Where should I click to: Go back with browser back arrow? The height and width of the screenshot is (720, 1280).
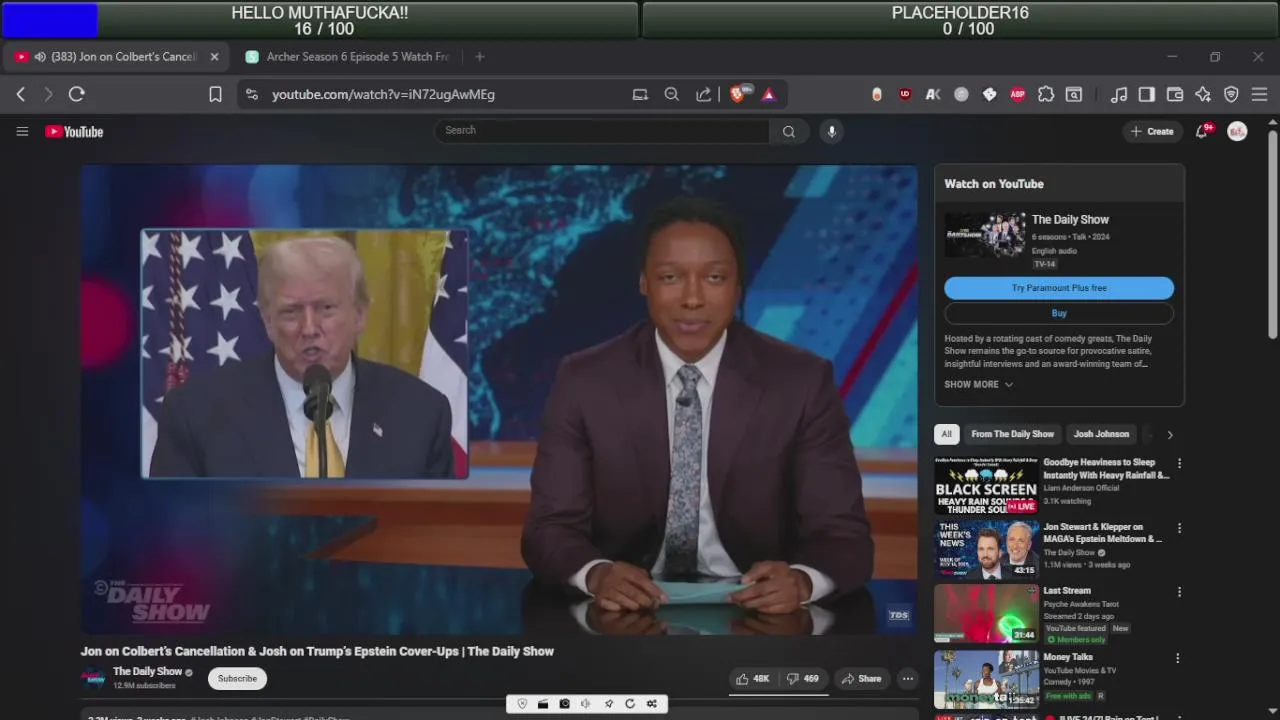[x=21, y=94]
